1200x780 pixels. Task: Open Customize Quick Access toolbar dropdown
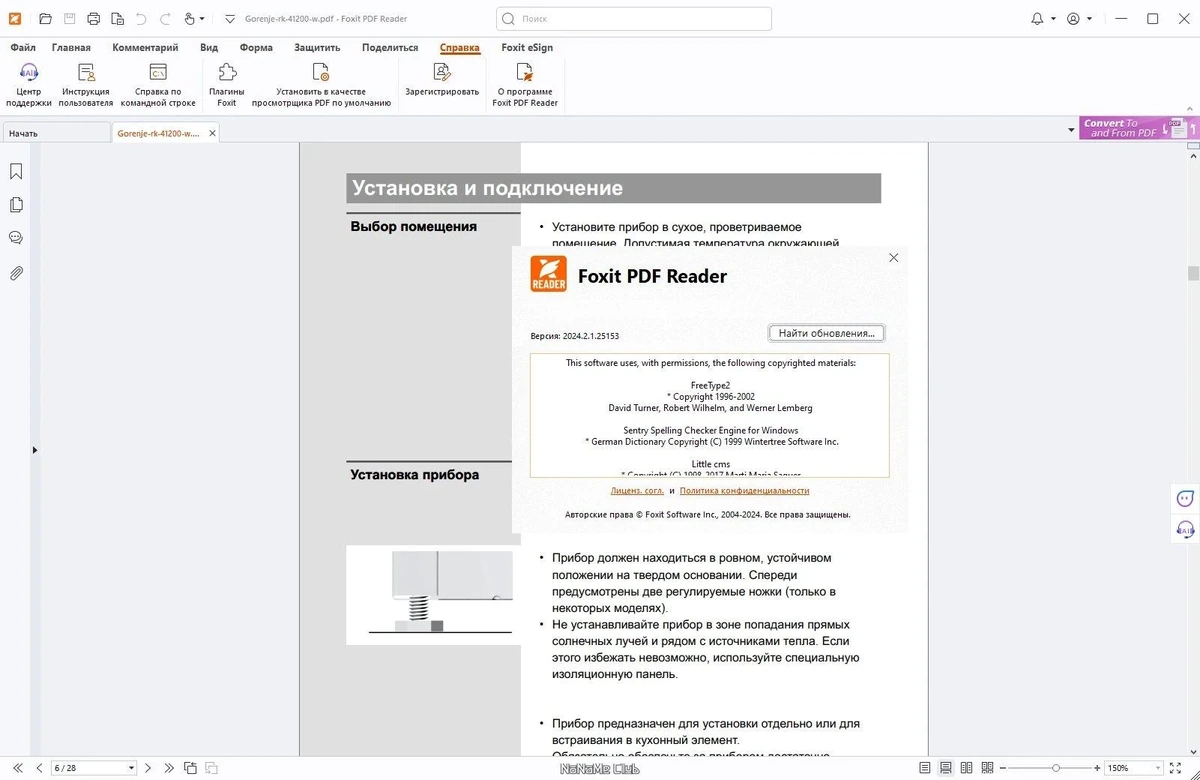point(230,18)
